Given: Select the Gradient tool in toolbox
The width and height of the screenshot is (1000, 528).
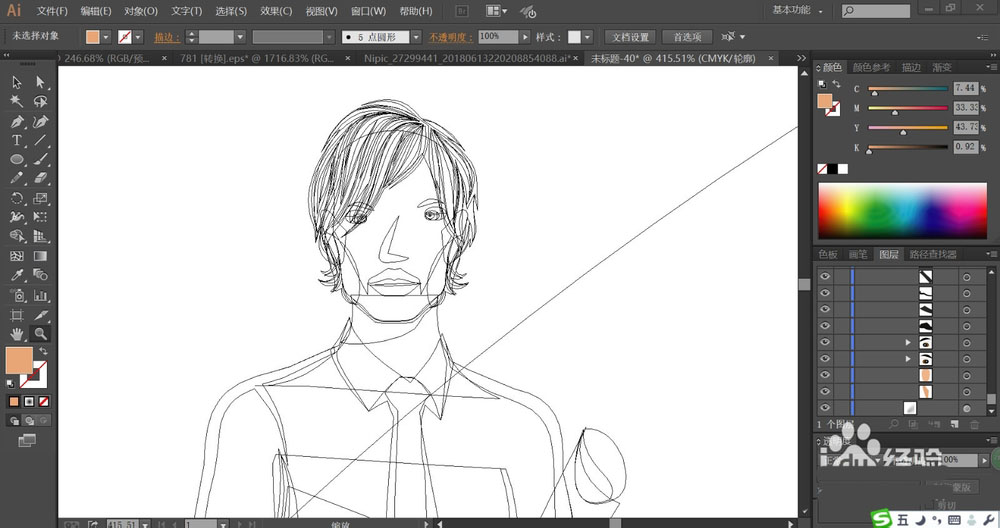Looking at the screenshot, I should 40,256.
